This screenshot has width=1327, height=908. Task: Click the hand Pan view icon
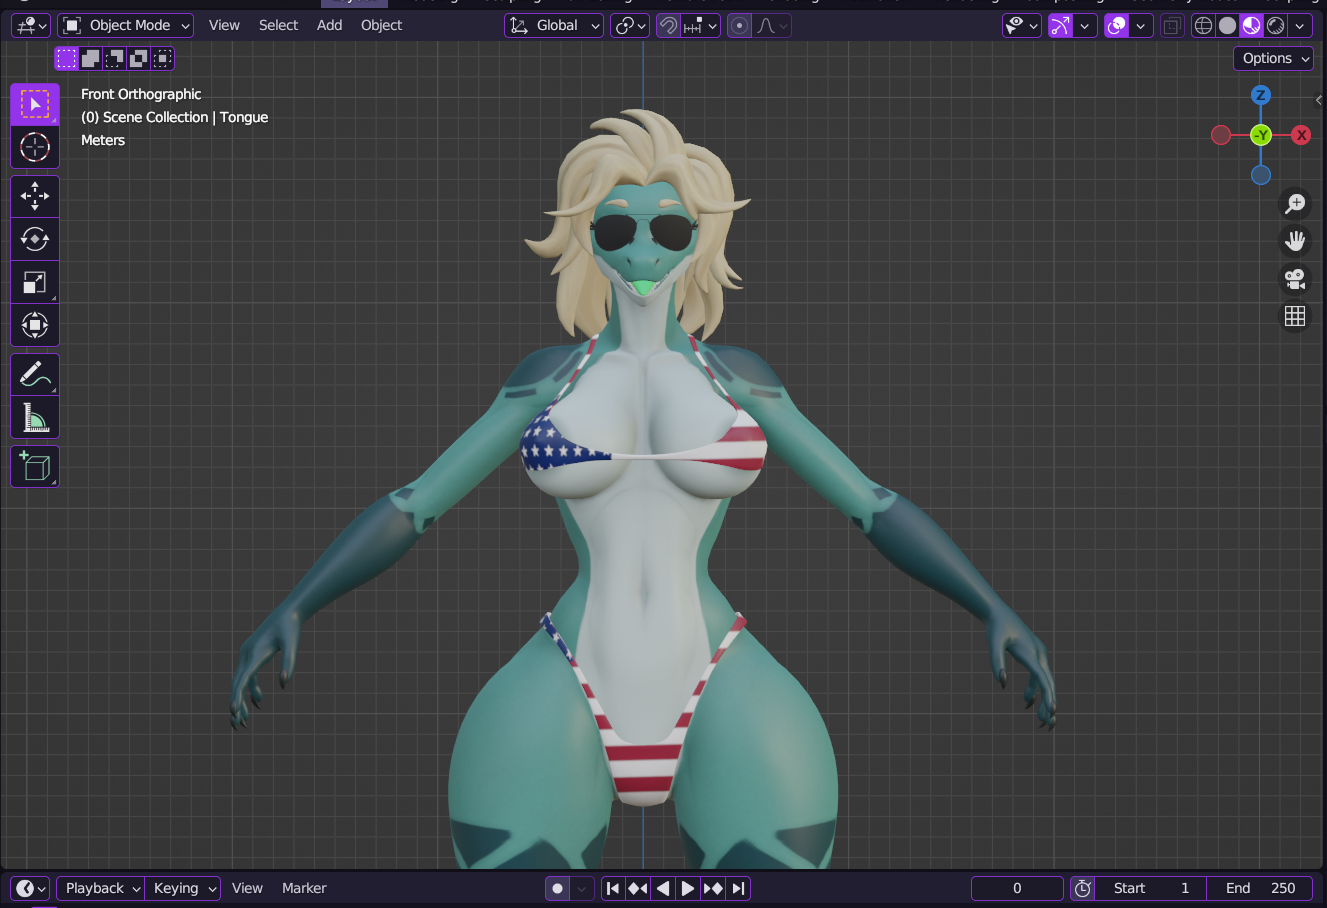tap(1295, 241)
